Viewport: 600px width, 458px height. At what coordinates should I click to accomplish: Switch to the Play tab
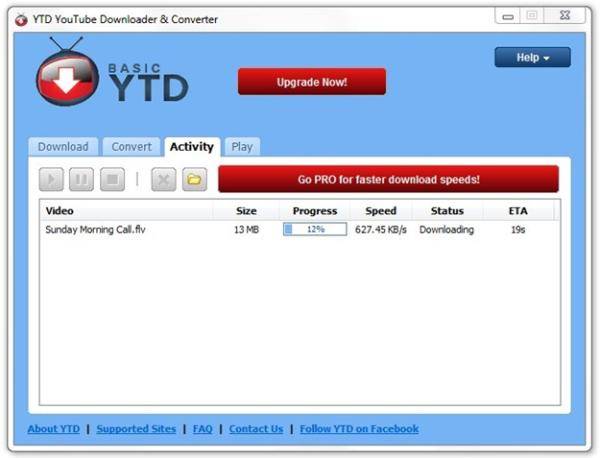(242, 147)
